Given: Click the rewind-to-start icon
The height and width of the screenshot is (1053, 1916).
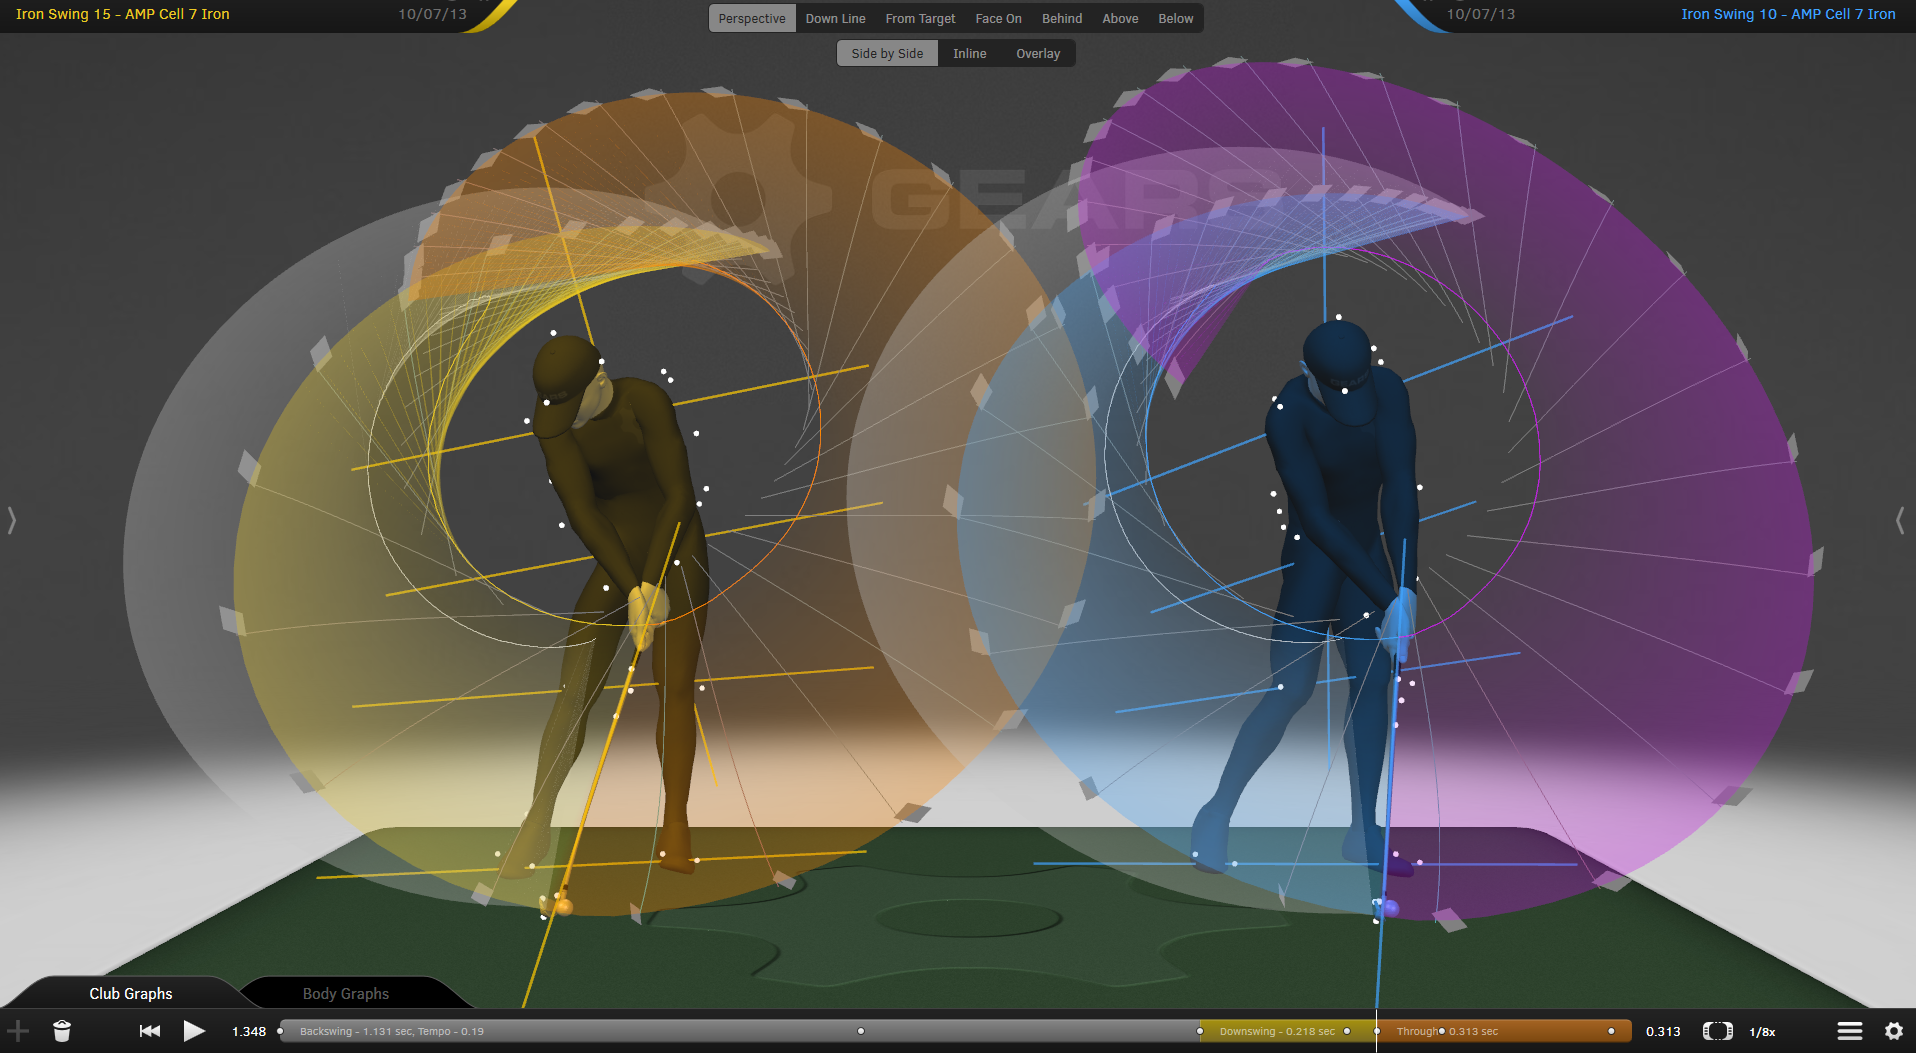Looking at the screenshot, I should 149,1030.
